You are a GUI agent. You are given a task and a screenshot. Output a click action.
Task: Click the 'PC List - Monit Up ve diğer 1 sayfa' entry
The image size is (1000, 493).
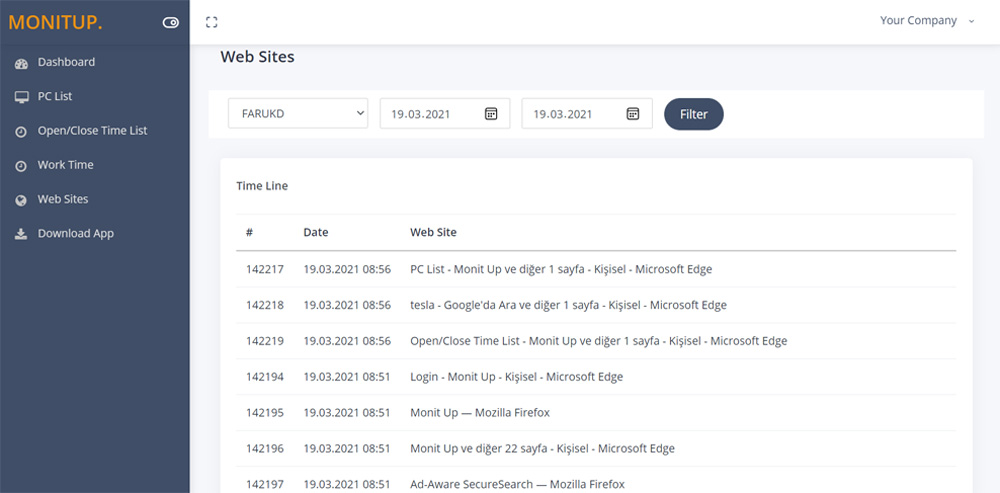(x=561, y=269)
